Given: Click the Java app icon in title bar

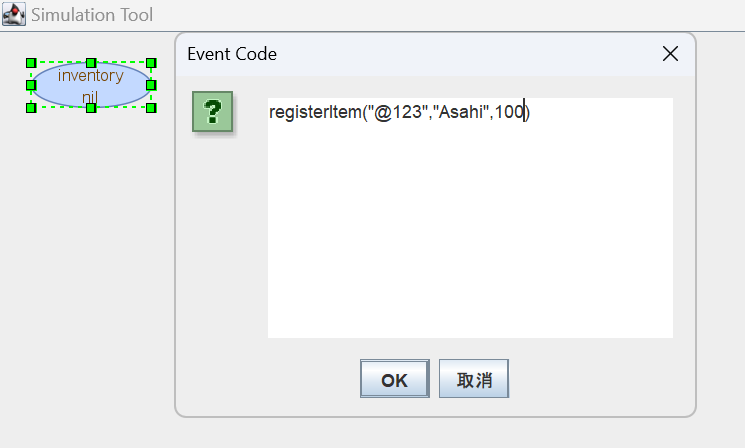Looking at the screenshot, I should [x=14, y=15].
